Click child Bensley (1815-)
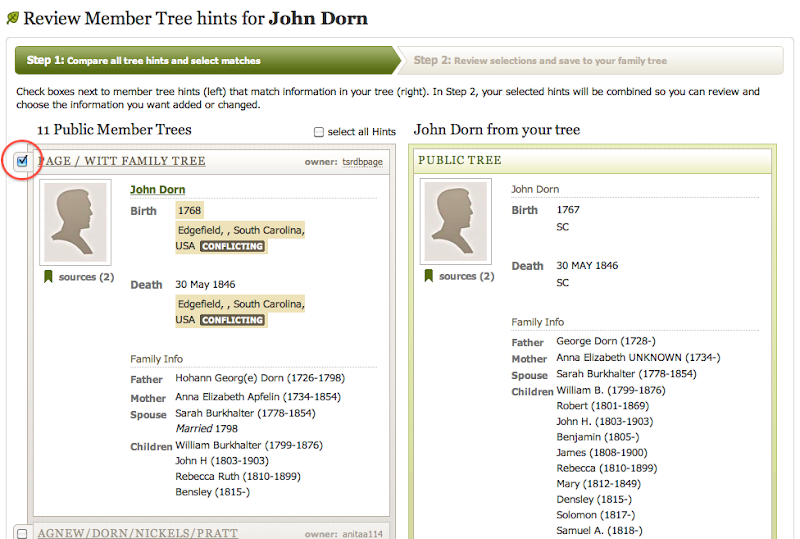Screen dimensions: 800x539 [x=213, y=492]
